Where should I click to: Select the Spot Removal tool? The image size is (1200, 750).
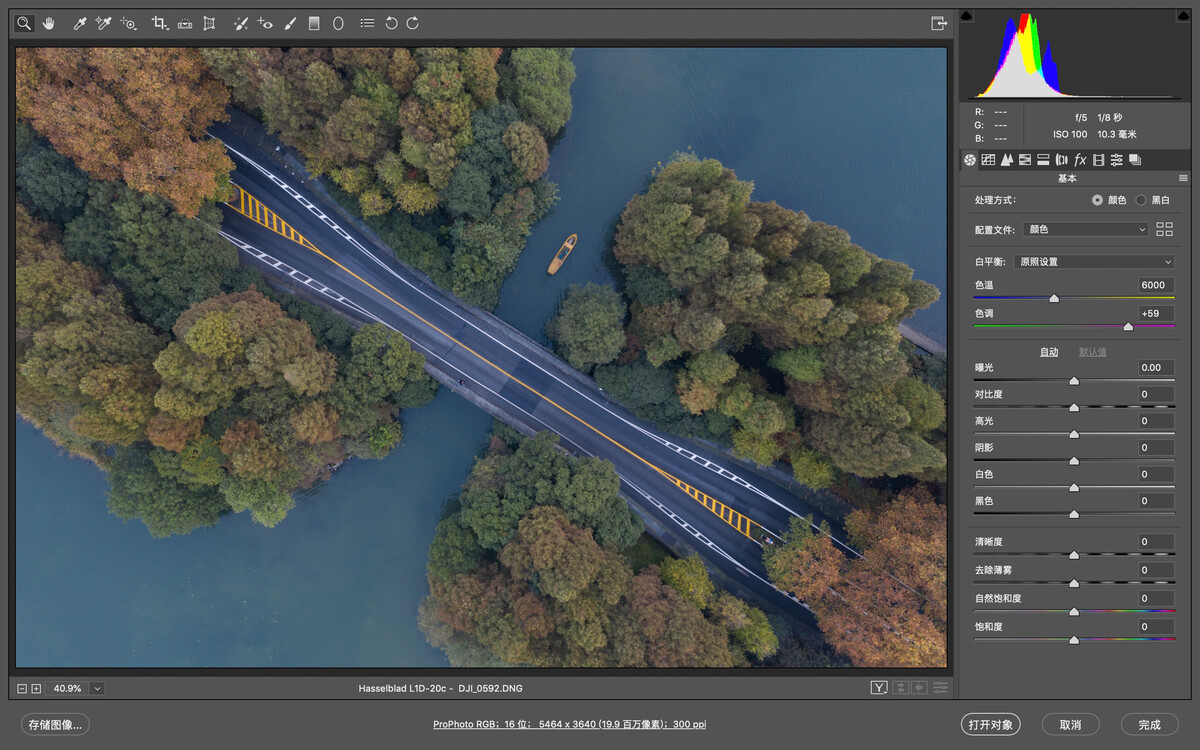click(x=241, y=22)
